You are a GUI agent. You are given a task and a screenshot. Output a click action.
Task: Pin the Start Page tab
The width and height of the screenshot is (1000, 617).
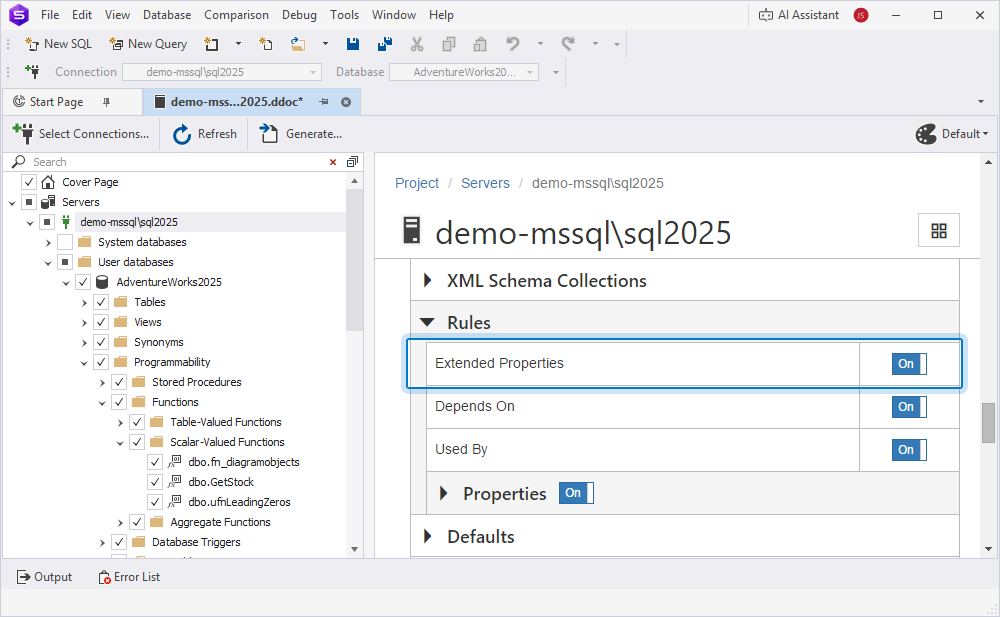(x=107, y=101)
